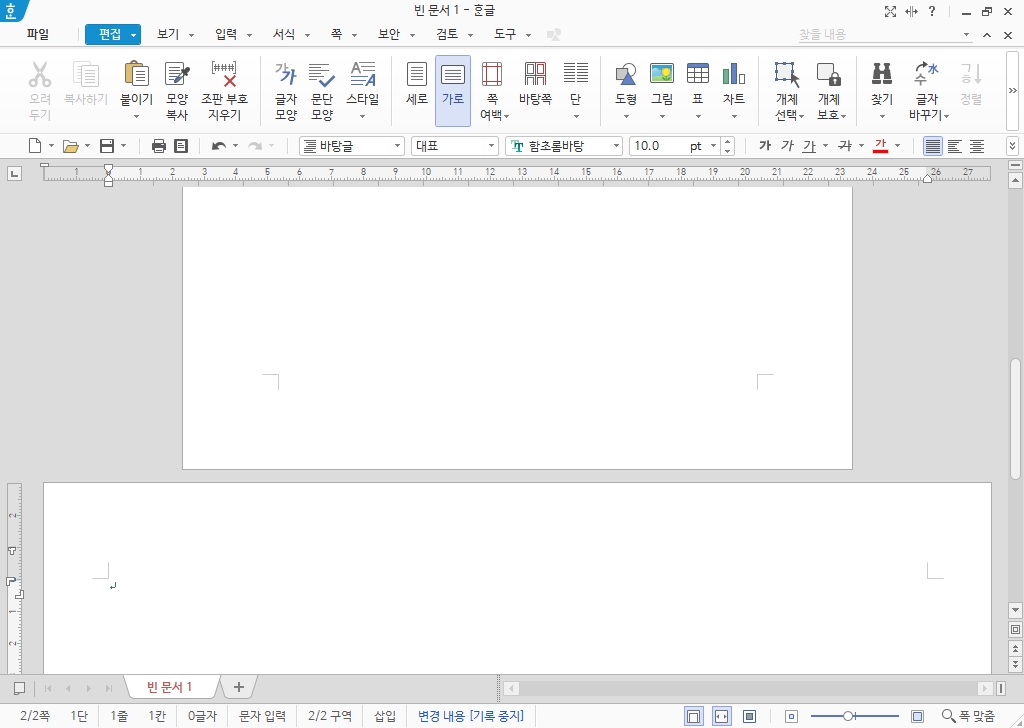Toggle underline 가 formatting
Screen dimensions: 1024x728
point(810,146)
